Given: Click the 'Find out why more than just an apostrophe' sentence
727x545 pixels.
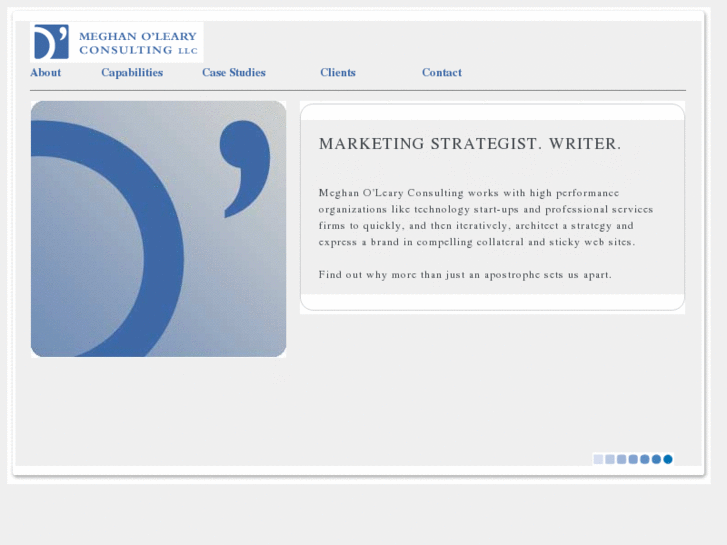Looking at the screenshot, I should click(x=465, y=275).
